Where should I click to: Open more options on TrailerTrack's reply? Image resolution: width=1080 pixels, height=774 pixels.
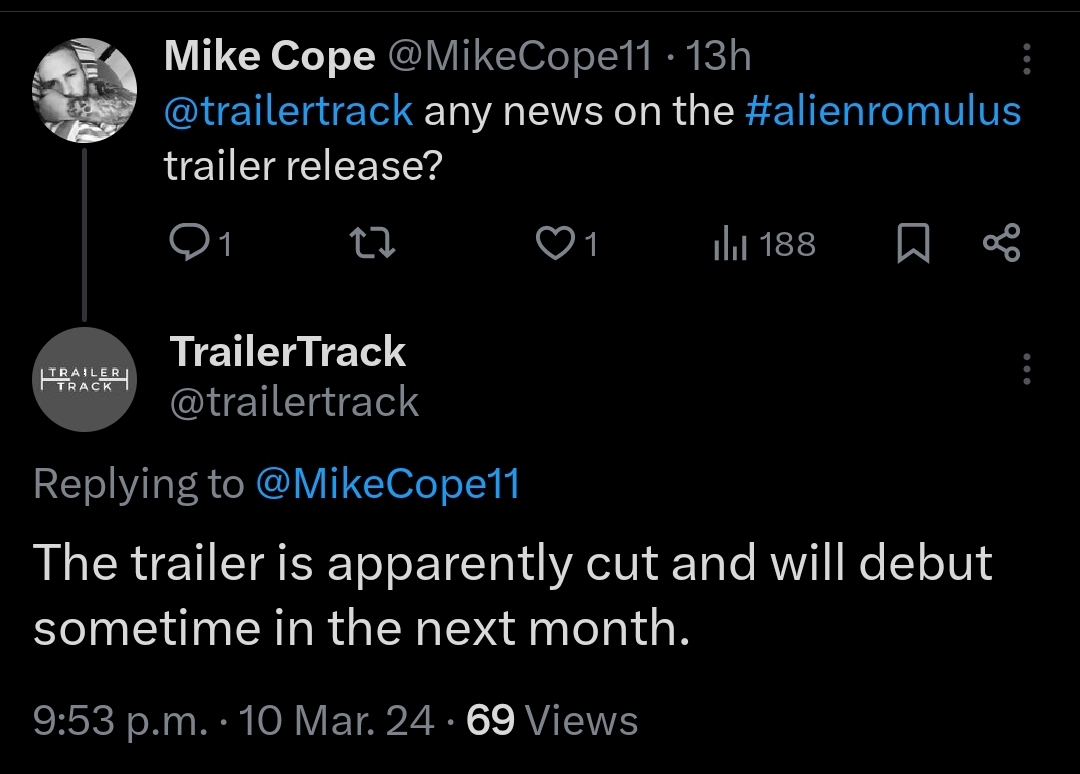pos(1026,370)
